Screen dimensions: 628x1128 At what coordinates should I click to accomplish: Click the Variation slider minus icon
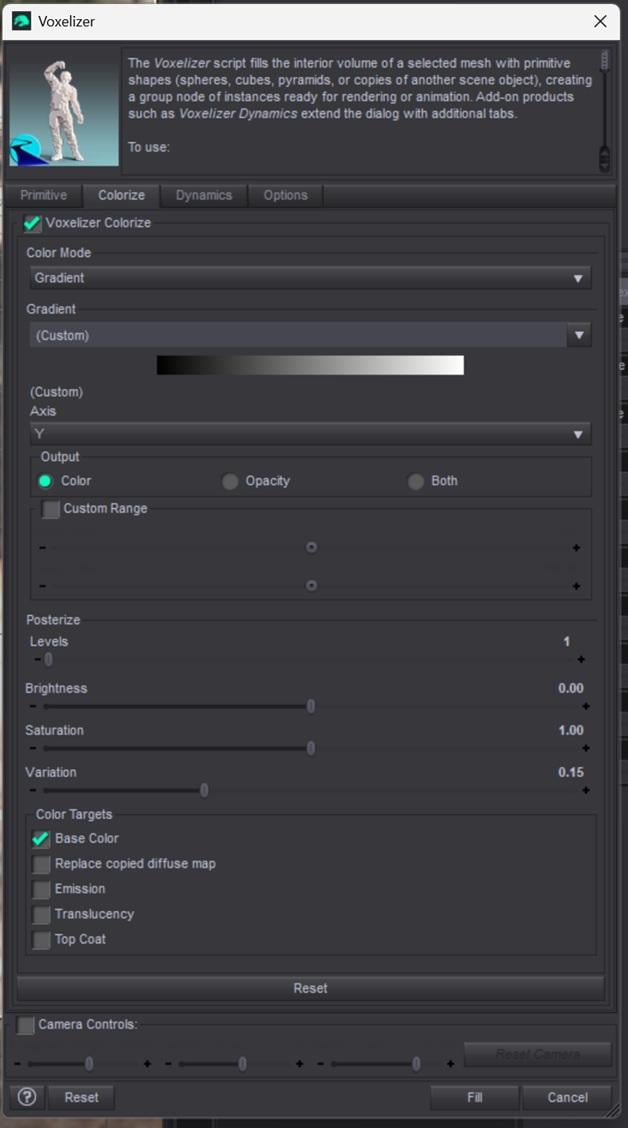pyautogui.click(x=33, y=790)
